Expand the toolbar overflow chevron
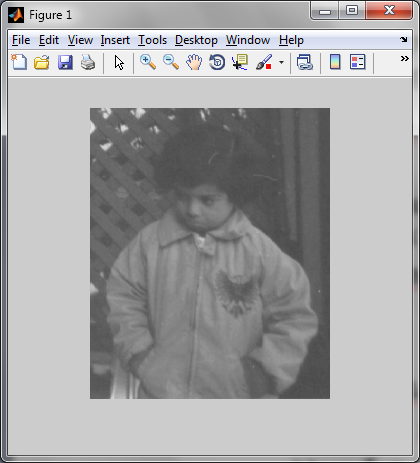The image size is (420, 463). point(405,59)
